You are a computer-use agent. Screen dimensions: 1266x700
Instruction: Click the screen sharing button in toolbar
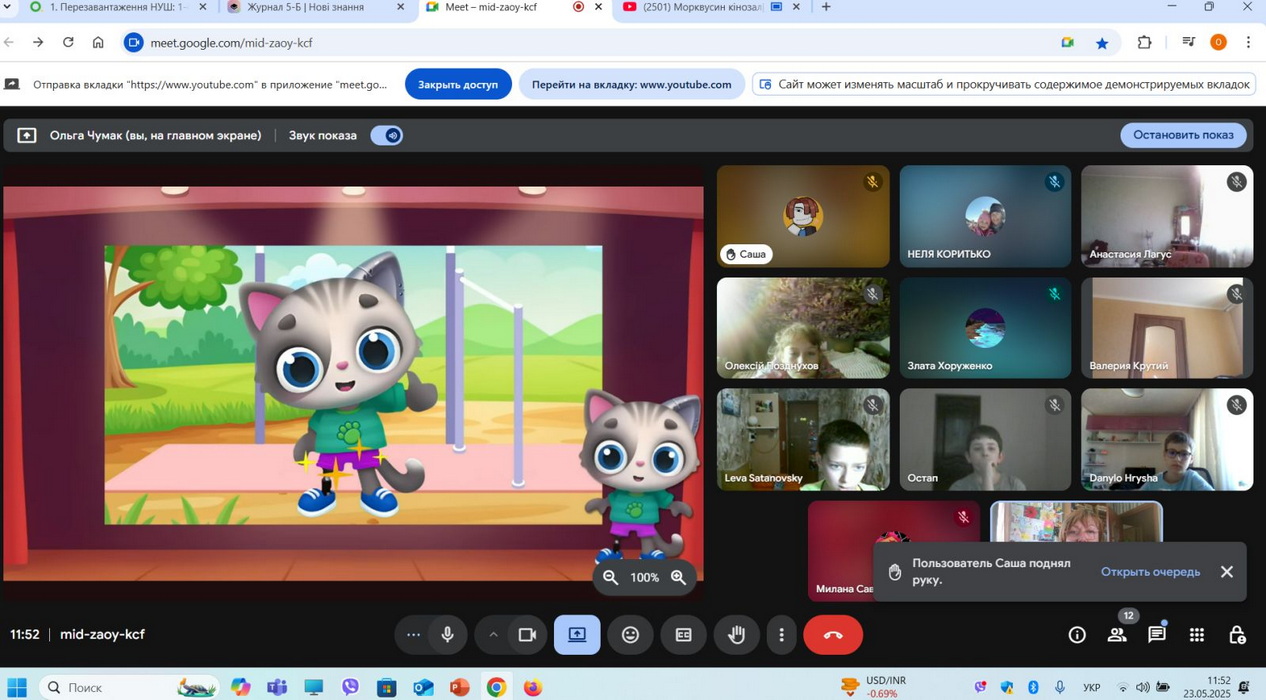click(x=577, y=635)
